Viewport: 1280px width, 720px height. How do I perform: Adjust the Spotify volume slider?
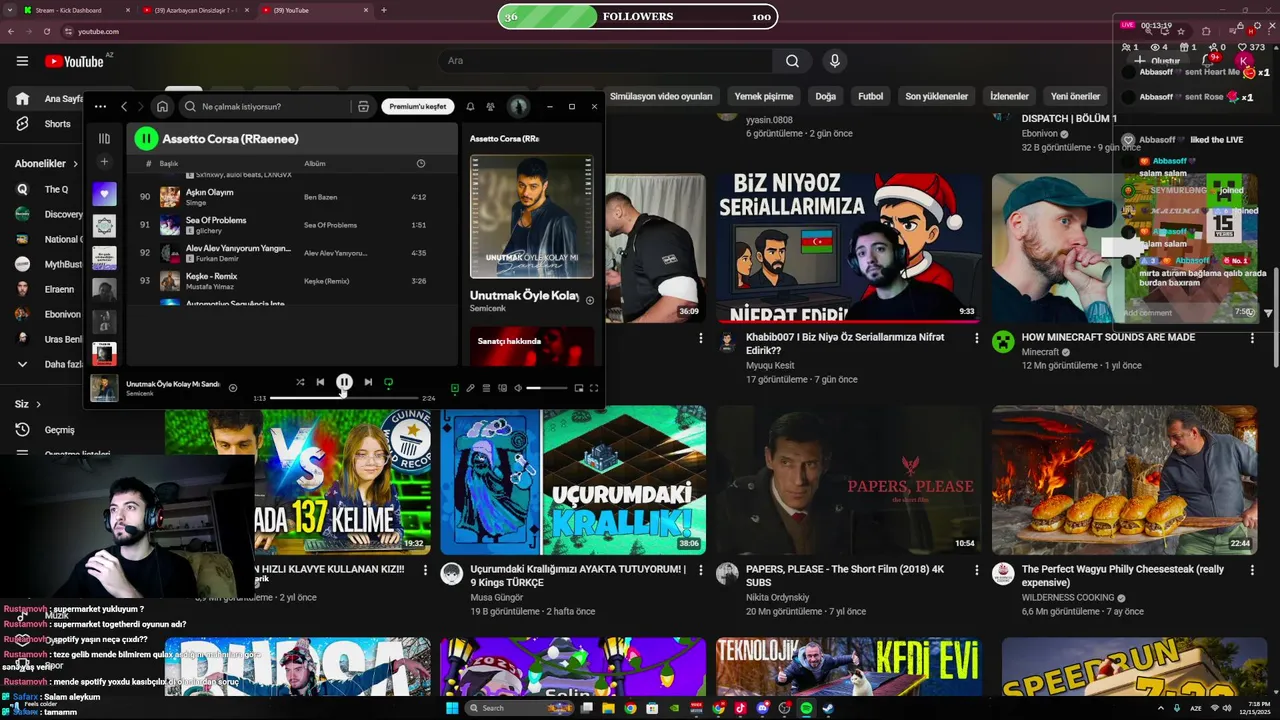point(547,388)
